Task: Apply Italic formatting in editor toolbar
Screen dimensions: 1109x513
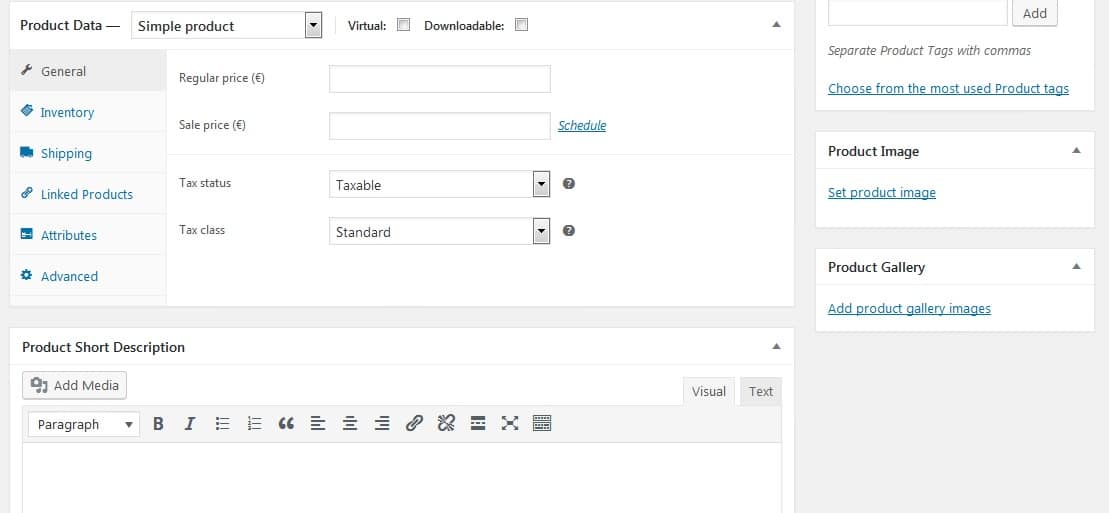Action: pyautogui.click(x=189, y=424)
